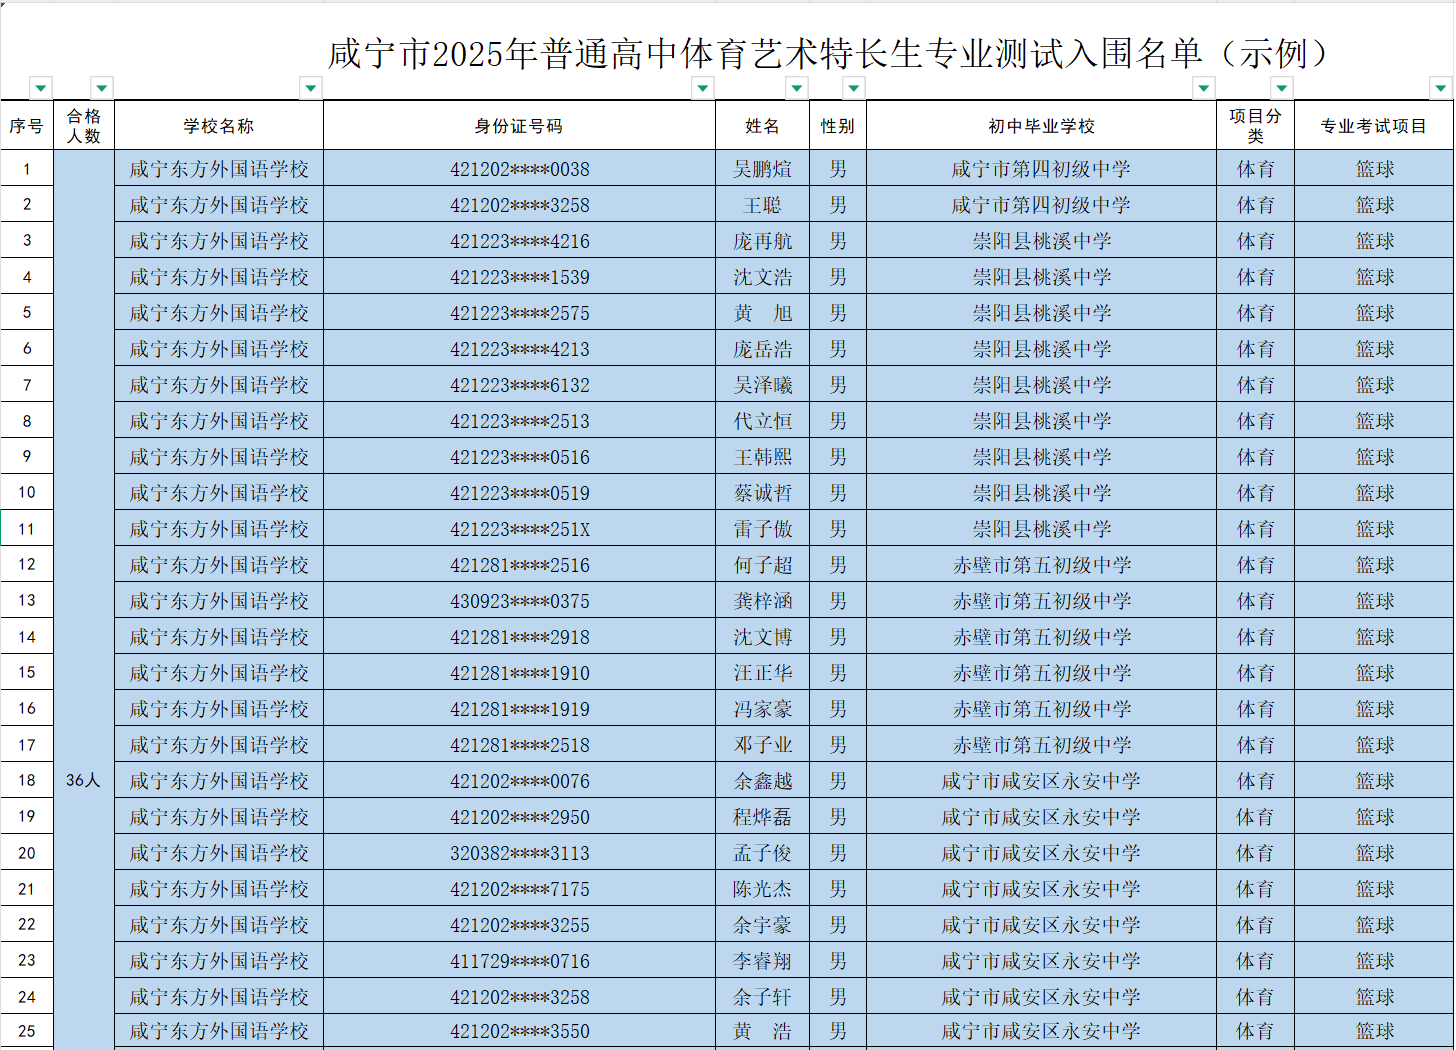Open the 专业考试项目 column filter dropdown
1456x1050 pixels.
click(1441, 88)
